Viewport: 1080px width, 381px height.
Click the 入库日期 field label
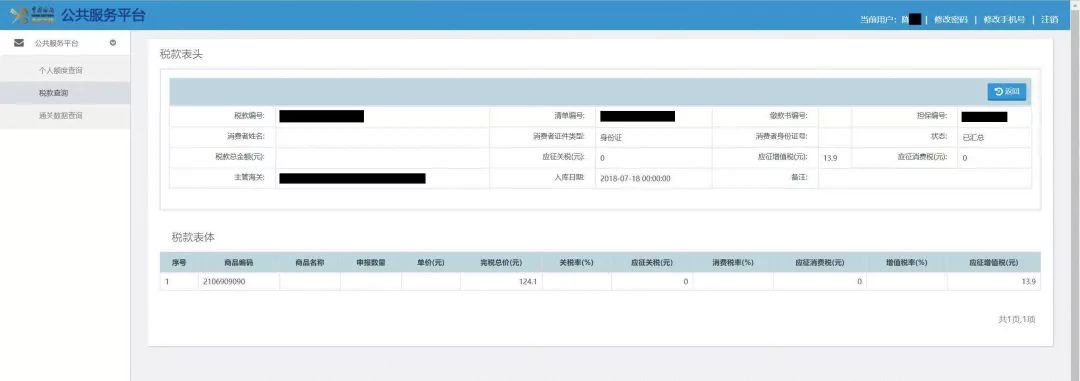coord(570,178)
